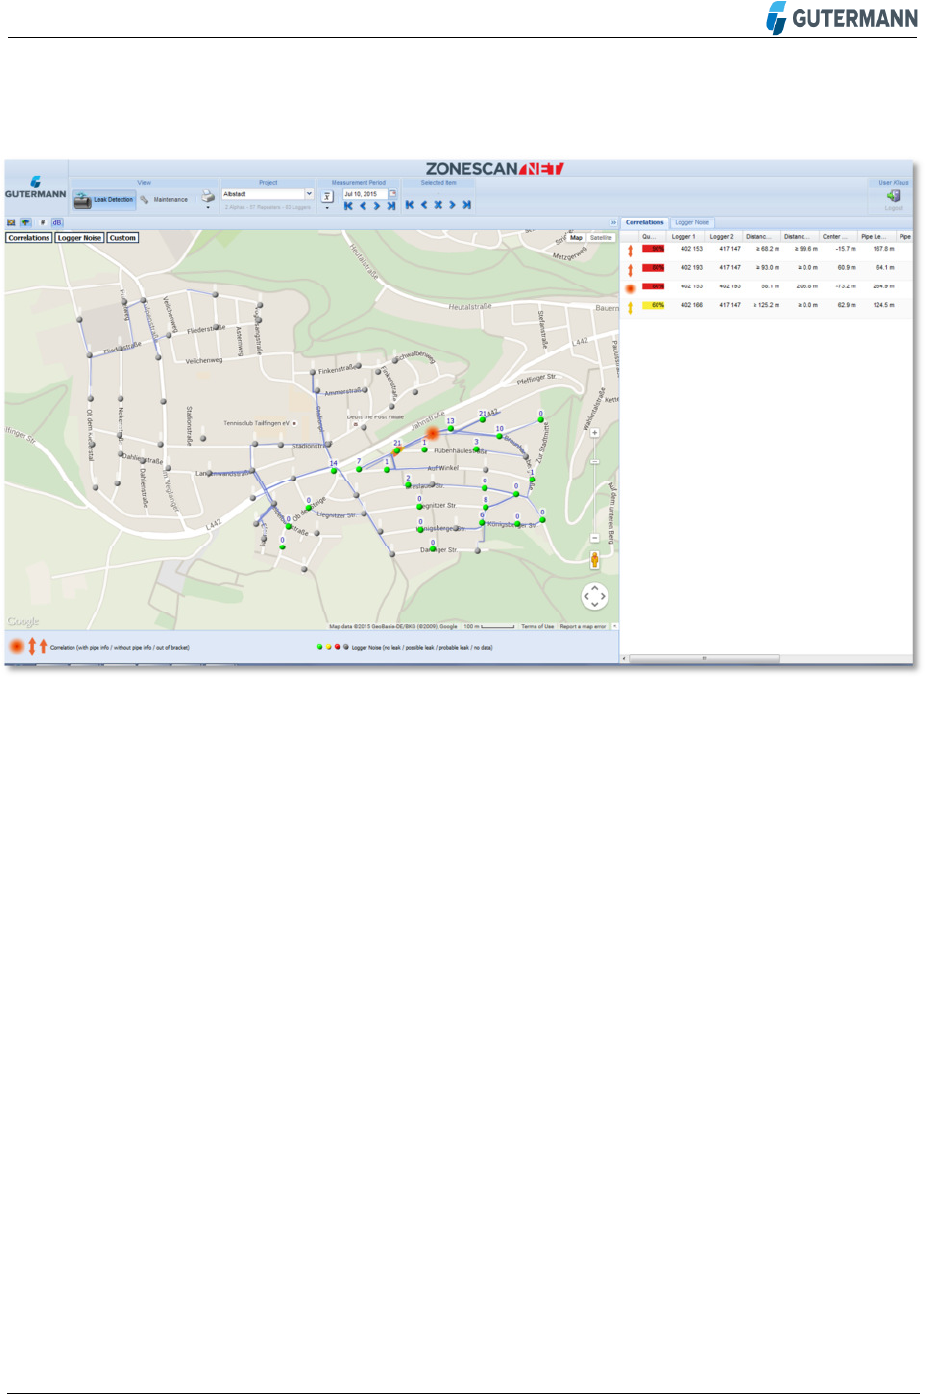Switch map to Map view
This screenshot has width=925, height=1394.
coord(576,238)
